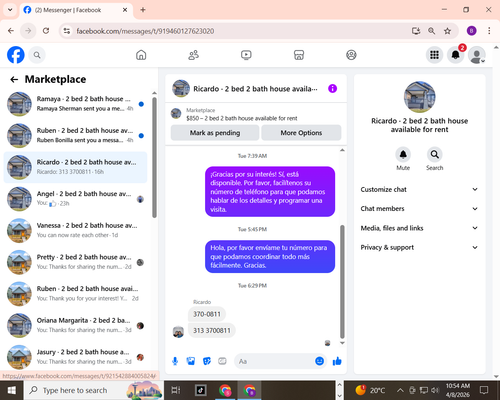
Task: Open the tab search dropdown arrow
Action: [10, 10]
